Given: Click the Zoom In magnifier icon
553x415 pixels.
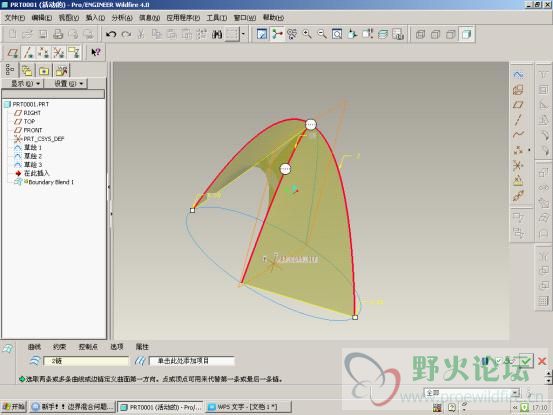Looking at the screenshot, I should 307,34.
